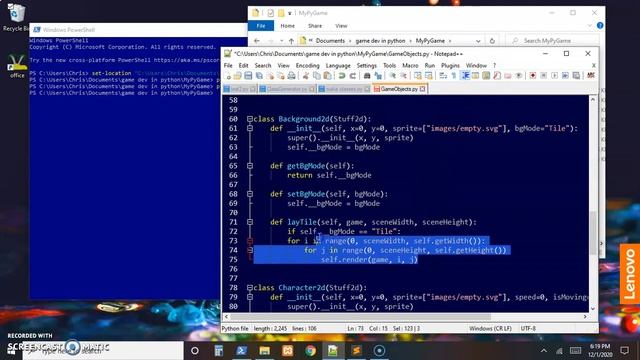Switch to the ClassGenerator.py tab
The height and width of the screenshot is (360, 640).
tap(287, 89)
